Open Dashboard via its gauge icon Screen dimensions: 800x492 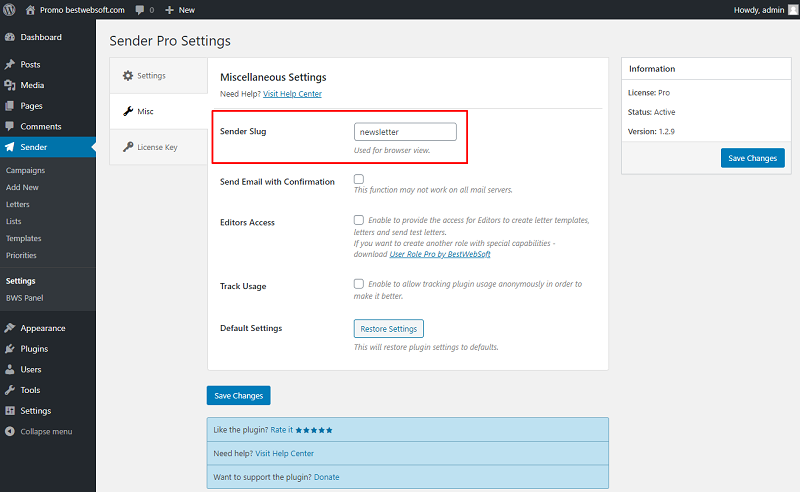[10, 37]
